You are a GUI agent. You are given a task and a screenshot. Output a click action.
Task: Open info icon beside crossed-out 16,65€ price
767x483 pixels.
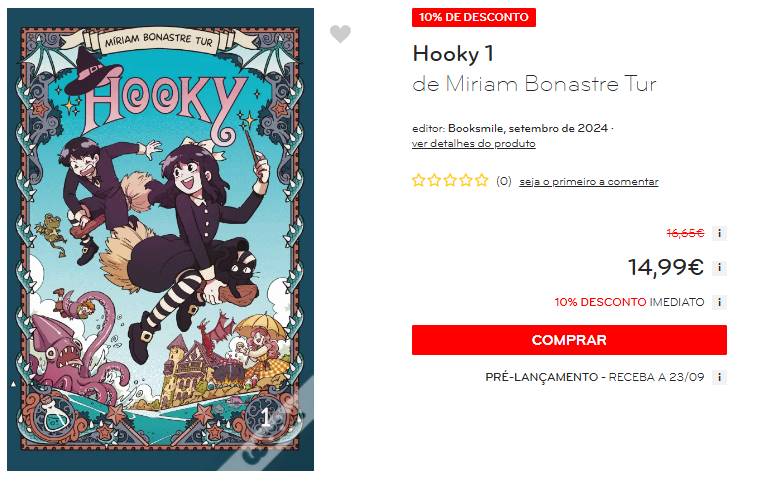[x=719, y=233]
